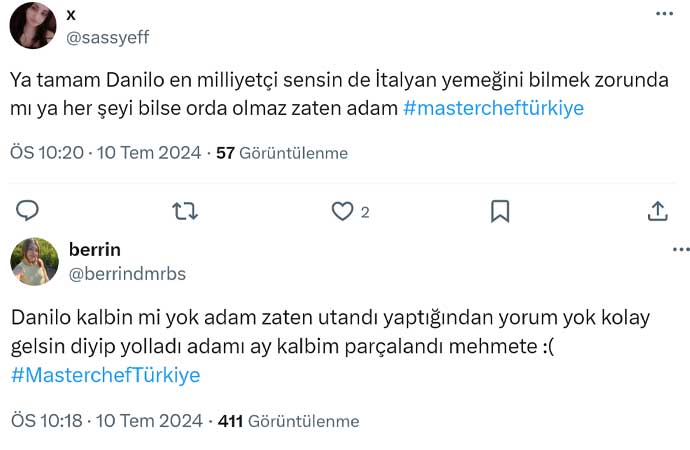Click the reply speech bubble icon
690x450 pixels.
28,210
